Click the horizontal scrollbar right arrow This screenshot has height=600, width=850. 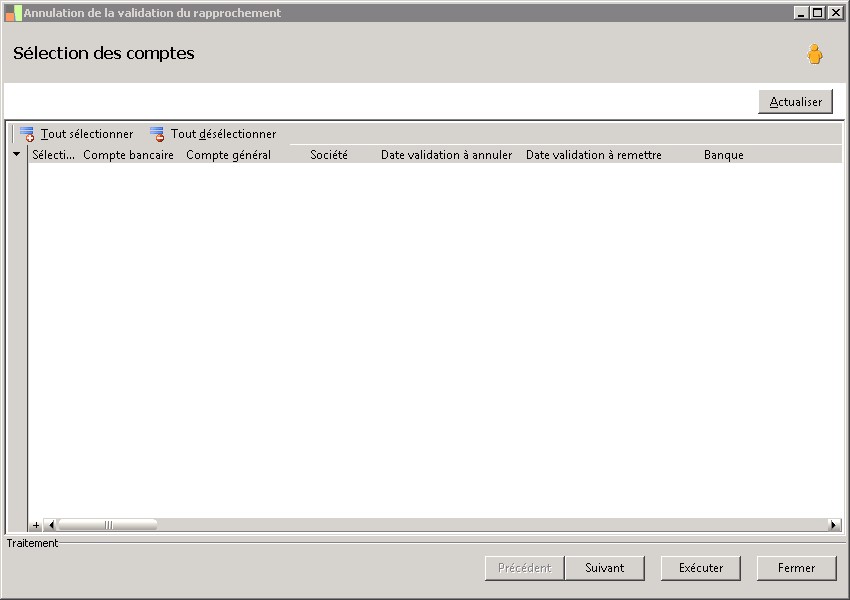[x=834, y=525]
